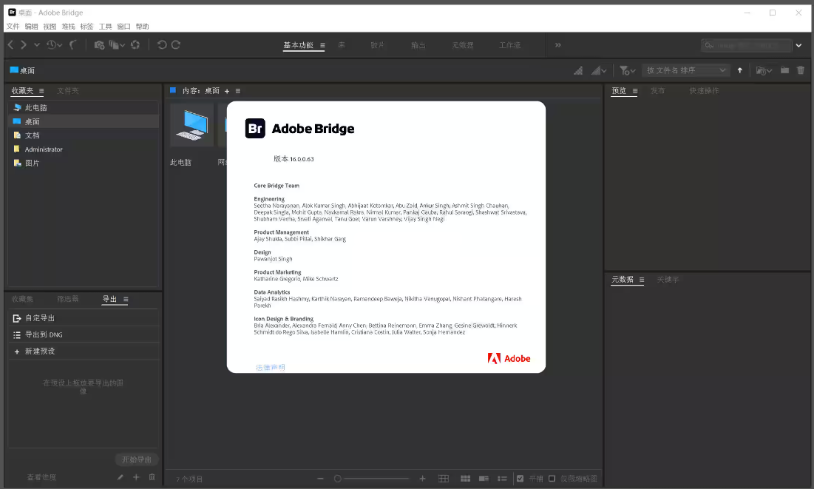Viewport: 814px width, 489px height.
Task: Open the 标签 menu
Action: point(87,26)
